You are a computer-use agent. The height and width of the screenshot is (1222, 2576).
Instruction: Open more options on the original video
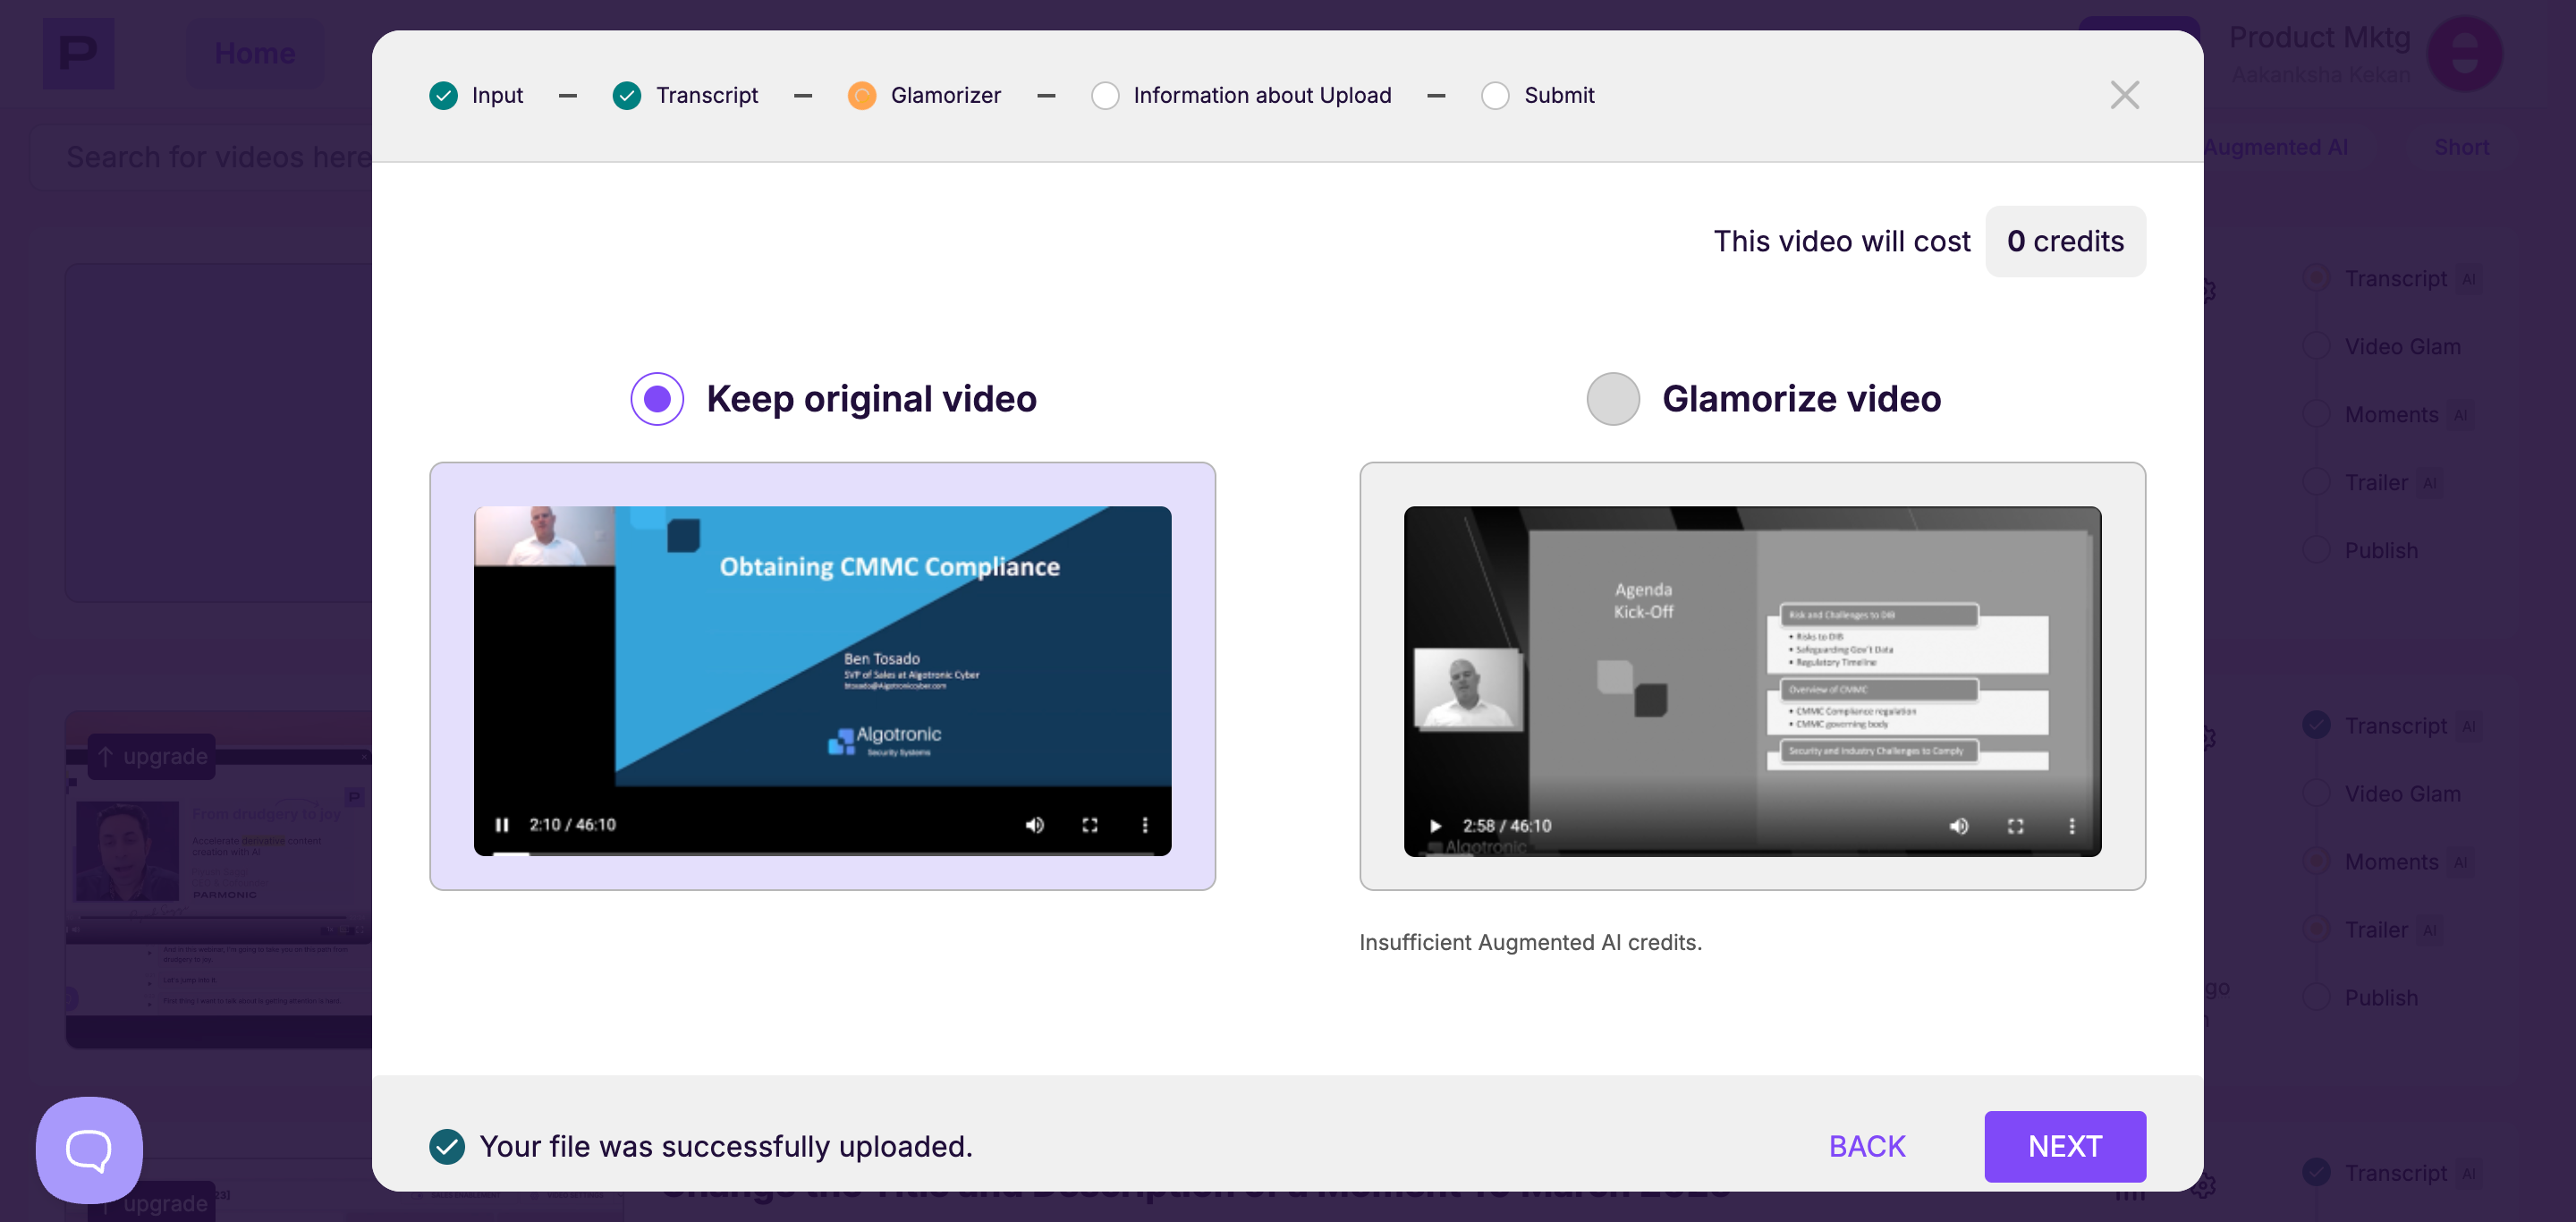click(1145, 825)
